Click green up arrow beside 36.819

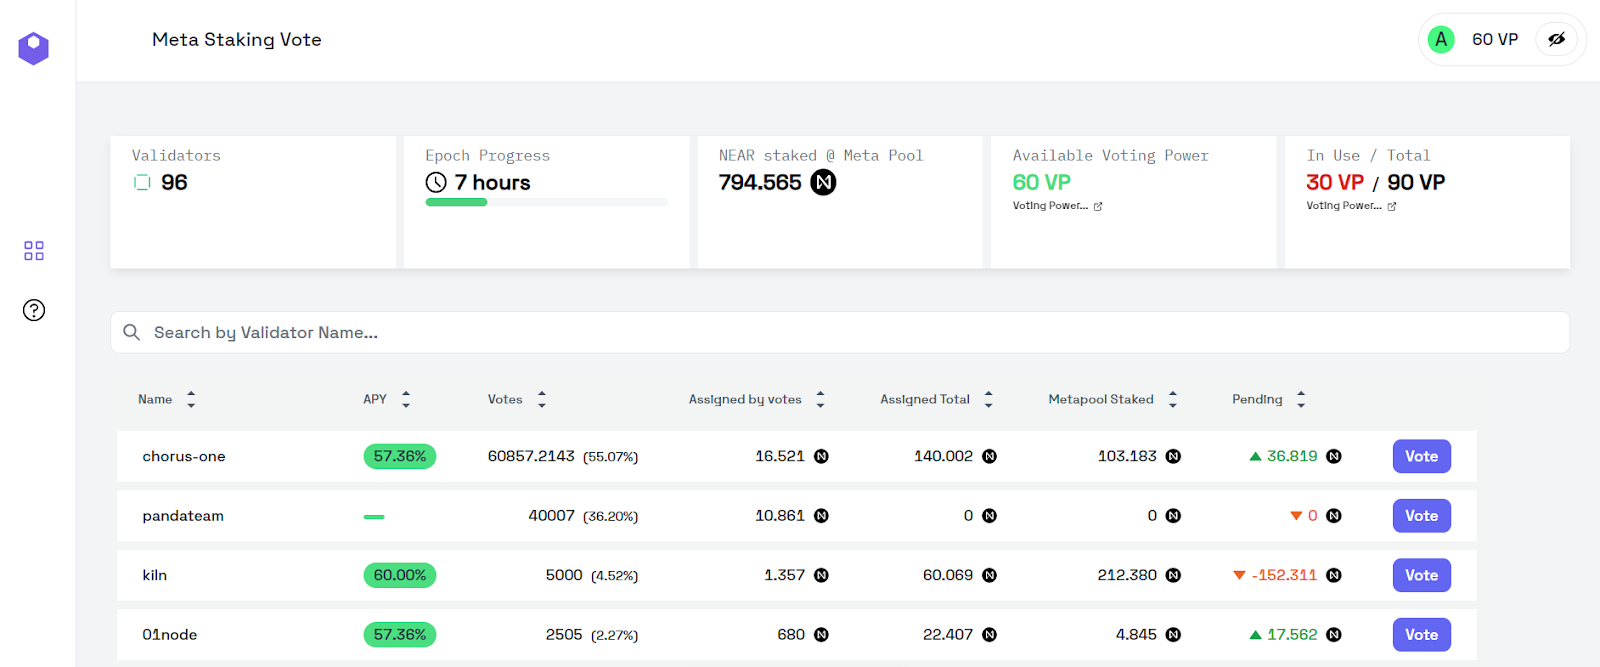1255,456
